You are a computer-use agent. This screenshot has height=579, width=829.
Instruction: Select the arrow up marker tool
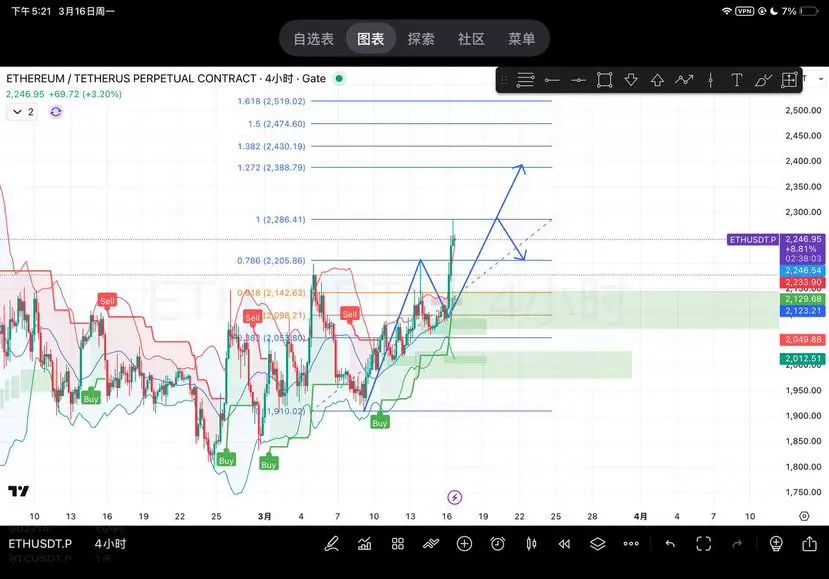point(657,80)
